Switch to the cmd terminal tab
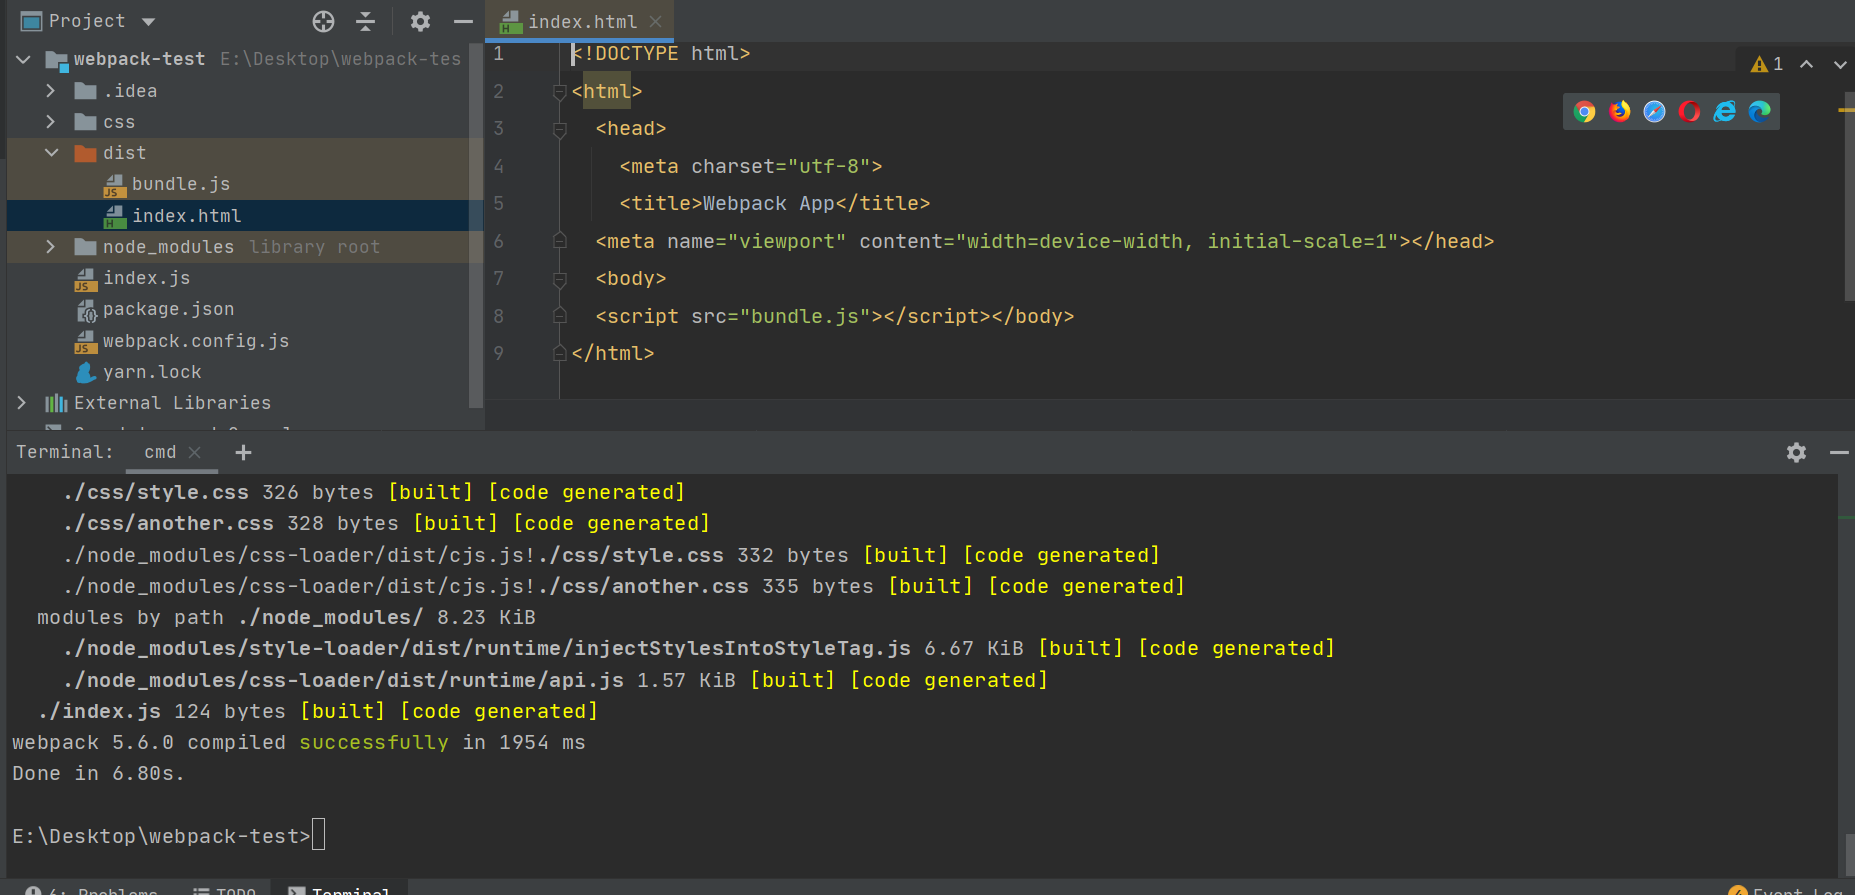Screen dimensions: 1855x895 point(160,453)
